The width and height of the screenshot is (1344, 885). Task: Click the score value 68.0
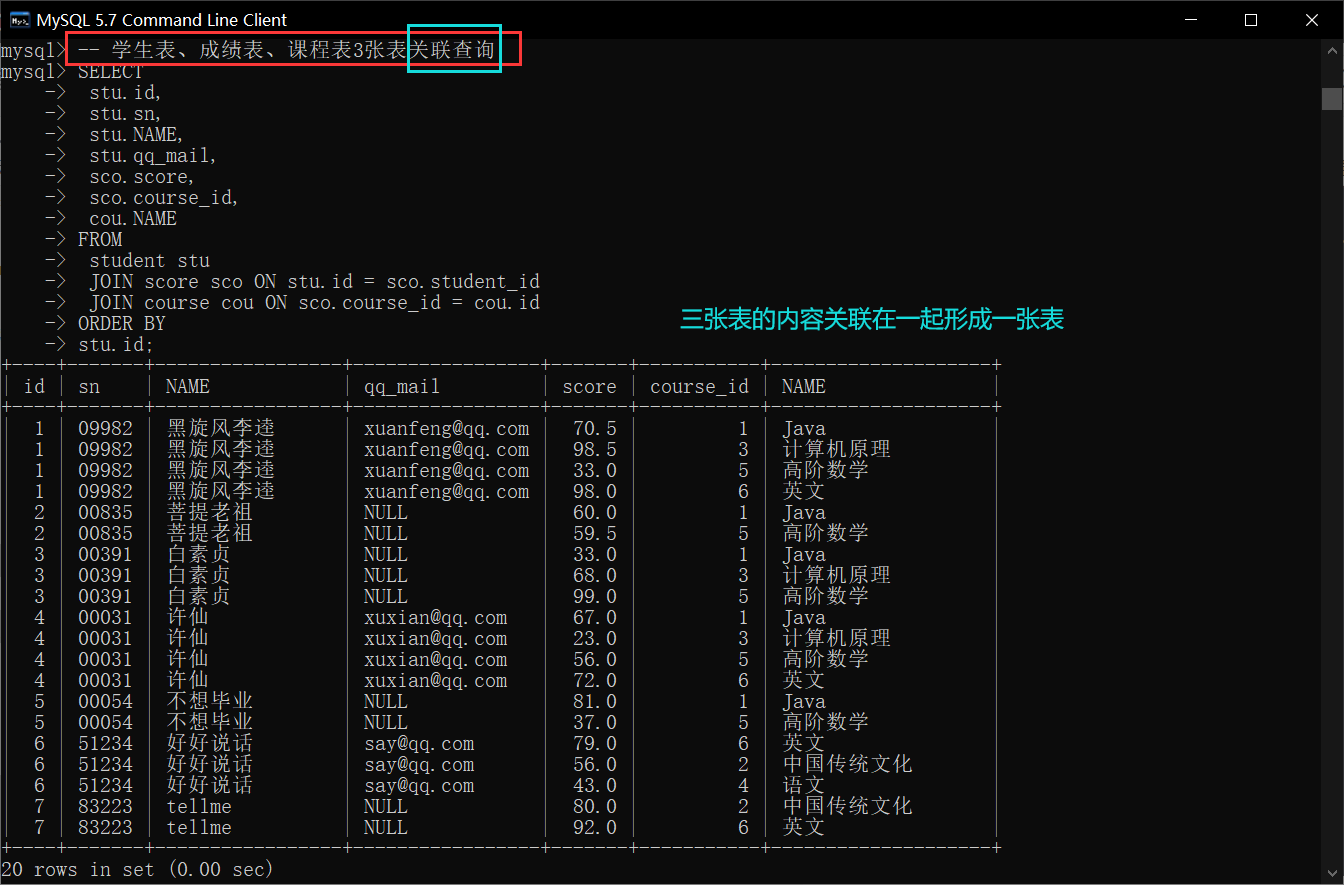tap(595, 576)
